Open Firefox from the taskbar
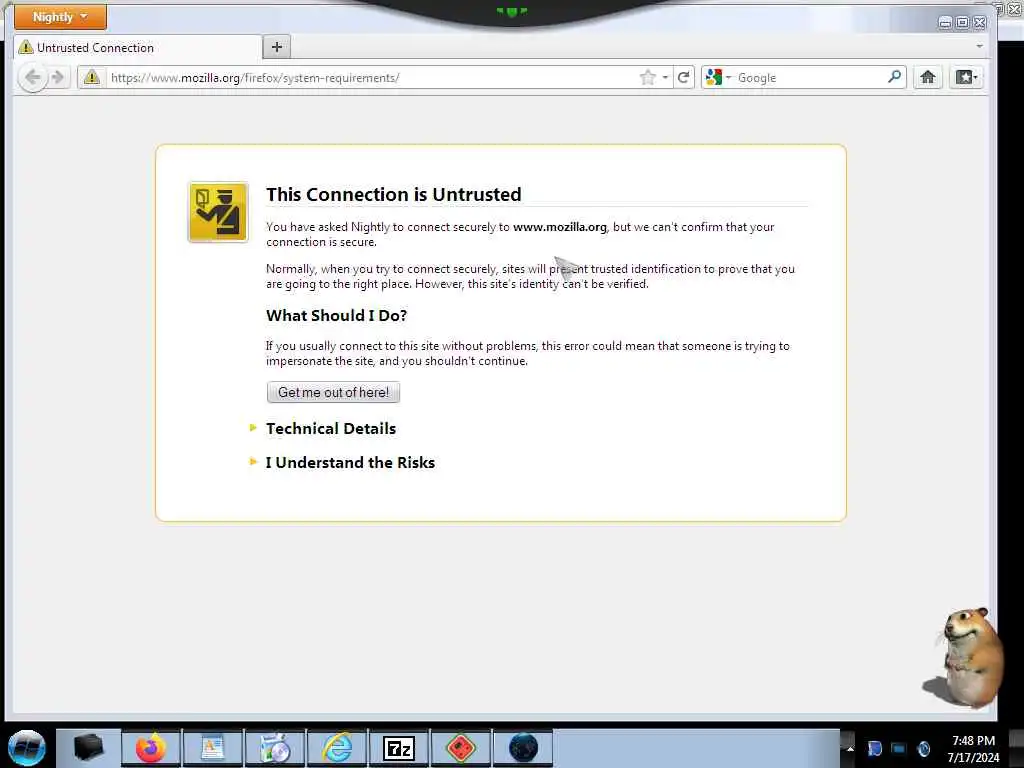 point(151,748)
